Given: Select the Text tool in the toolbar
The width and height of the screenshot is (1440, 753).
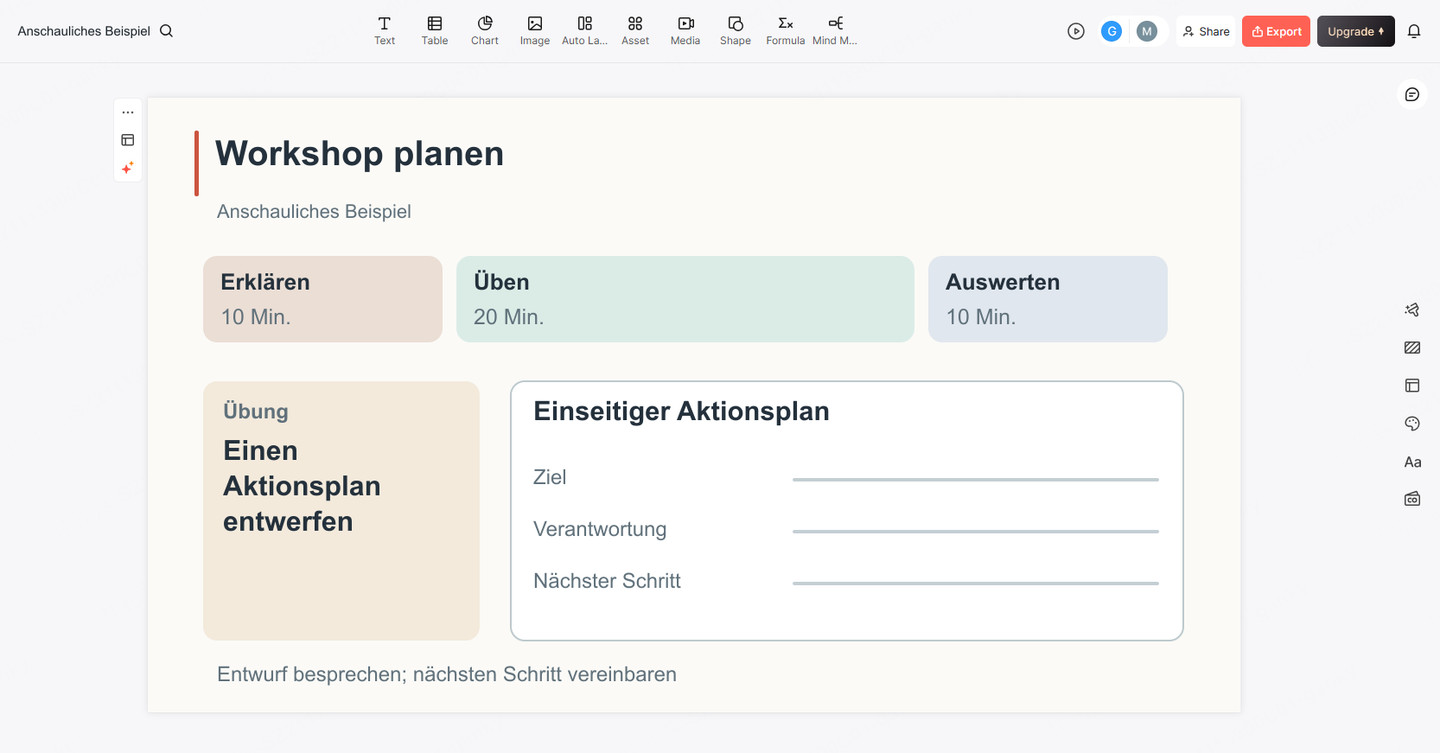Looking at the screenshot, I should tap(384, 30).
